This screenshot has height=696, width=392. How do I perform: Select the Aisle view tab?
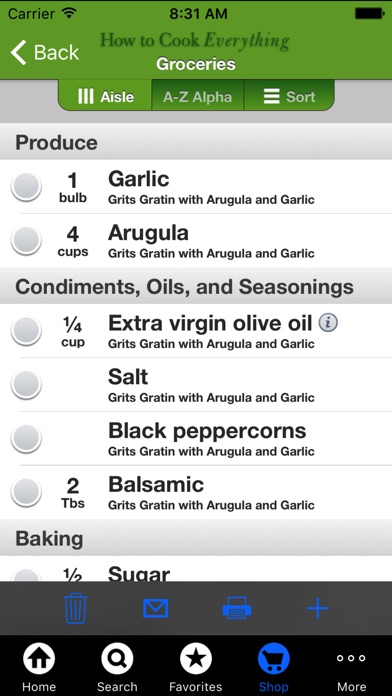pos(106,96)
